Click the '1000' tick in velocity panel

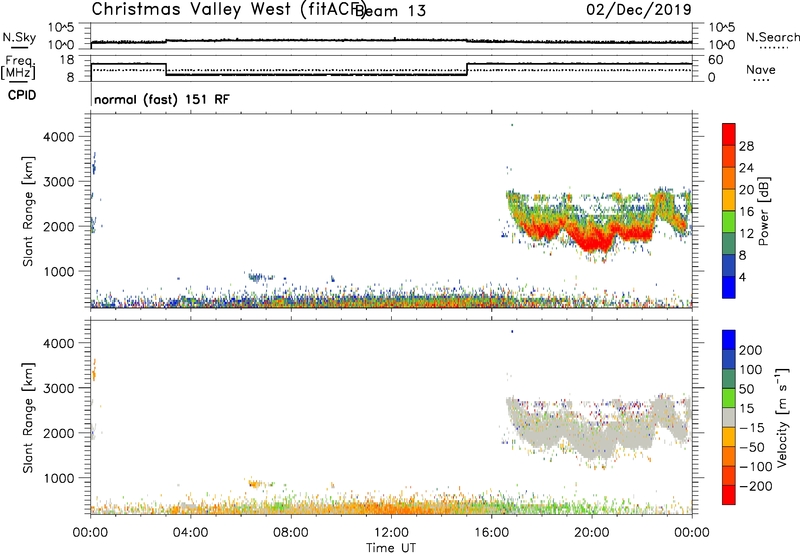click(58, 478)
